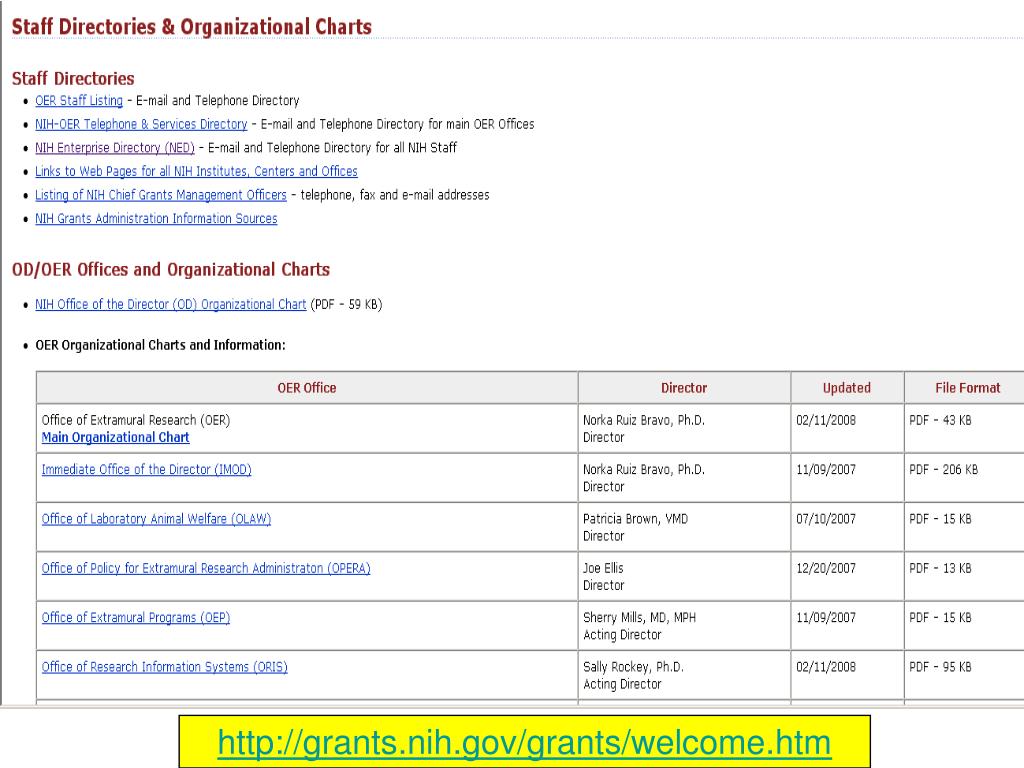
Task: Click 'OER Organizational Charts and Information:' text
Action: (160, 345)
